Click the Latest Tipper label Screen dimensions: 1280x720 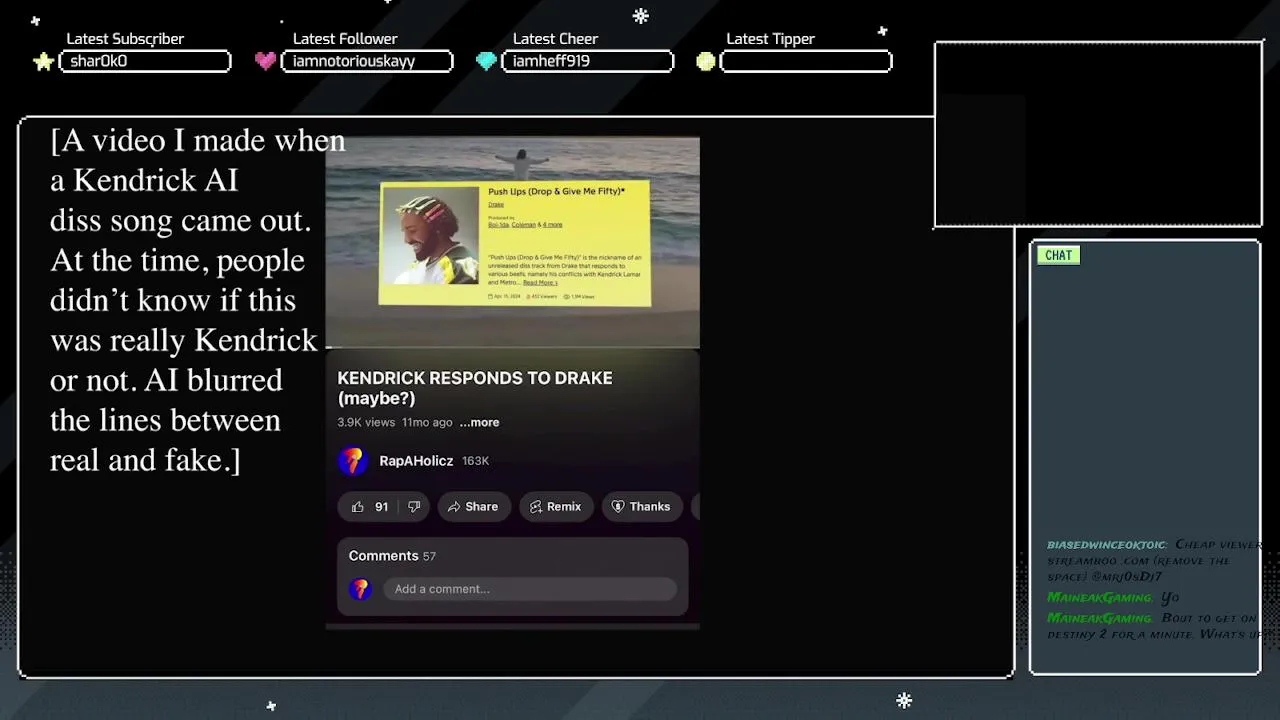(x=770, y=39)
